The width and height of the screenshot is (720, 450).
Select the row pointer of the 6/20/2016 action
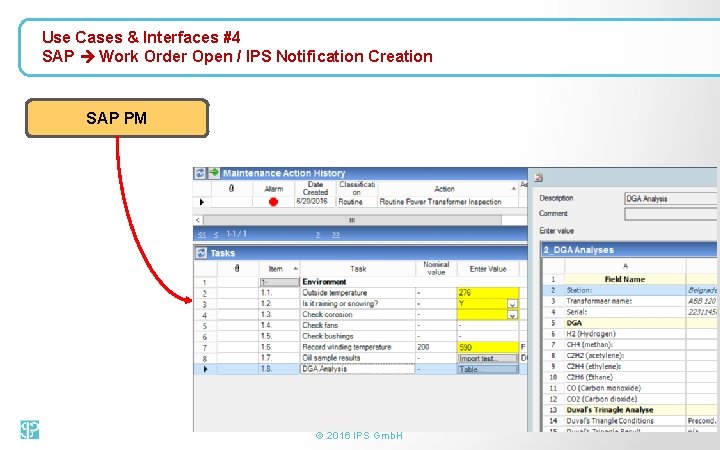[x=202, y=202]
